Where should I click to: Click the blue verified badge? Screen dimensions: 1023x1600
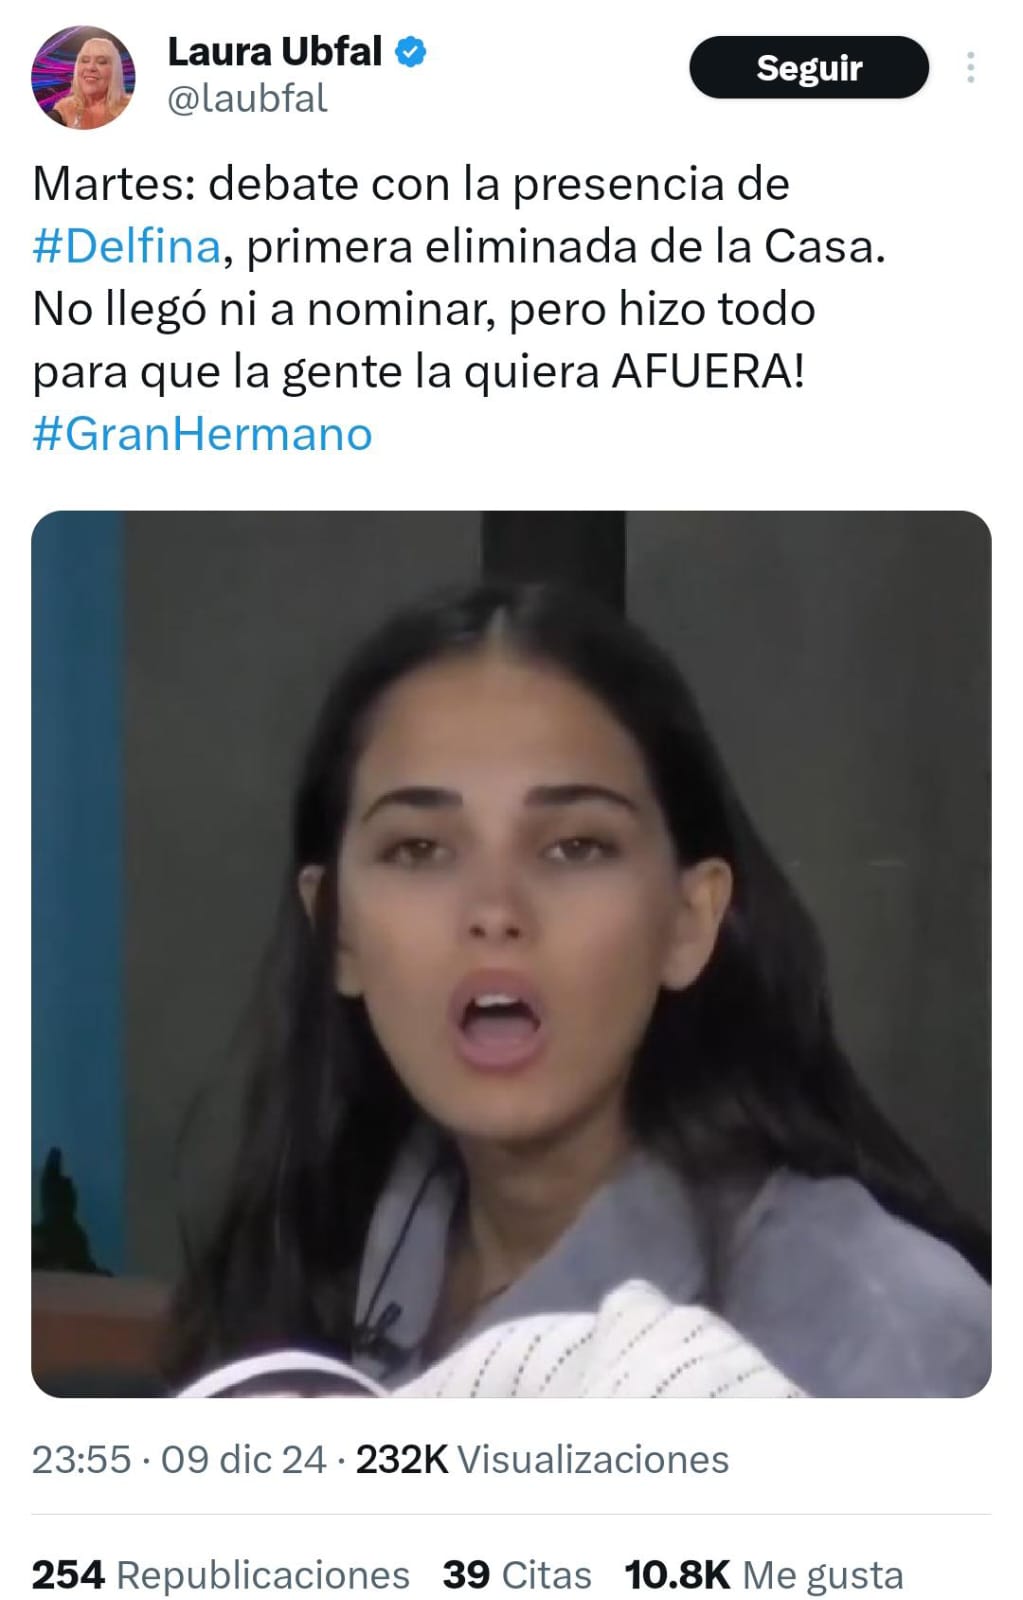(411, 52)
